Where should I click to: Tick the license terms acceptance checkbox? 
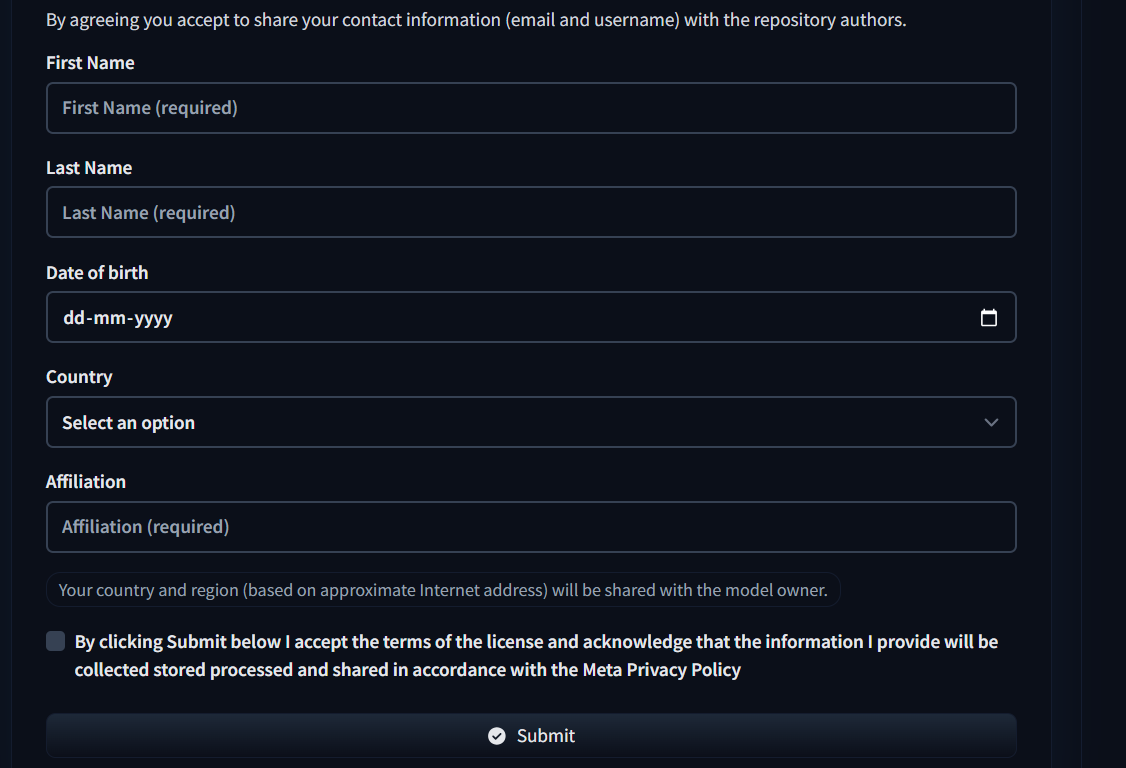pyautogui.click(x=55, y=641)
